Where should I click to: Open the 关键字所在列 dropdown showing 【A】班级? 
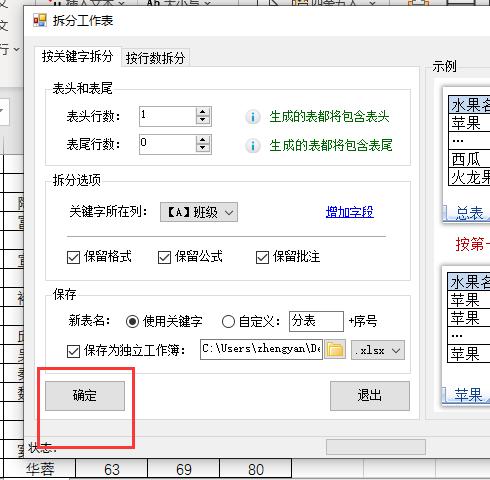(x=199, y=212)
